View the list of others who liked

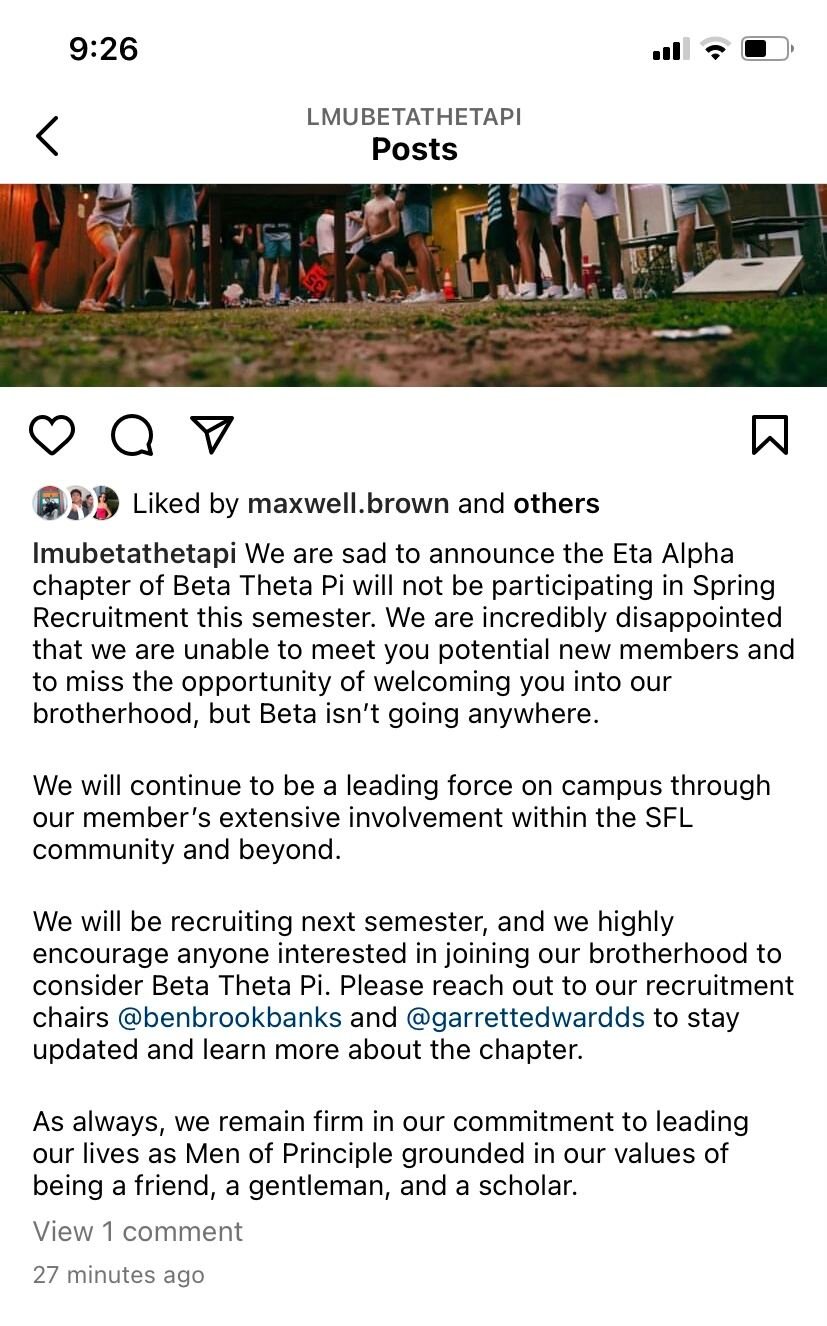pos(556,503)
